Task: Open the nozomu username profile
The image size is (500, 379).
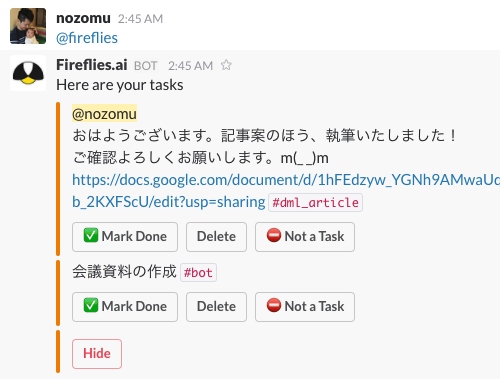Action: [x=83, y=18]
